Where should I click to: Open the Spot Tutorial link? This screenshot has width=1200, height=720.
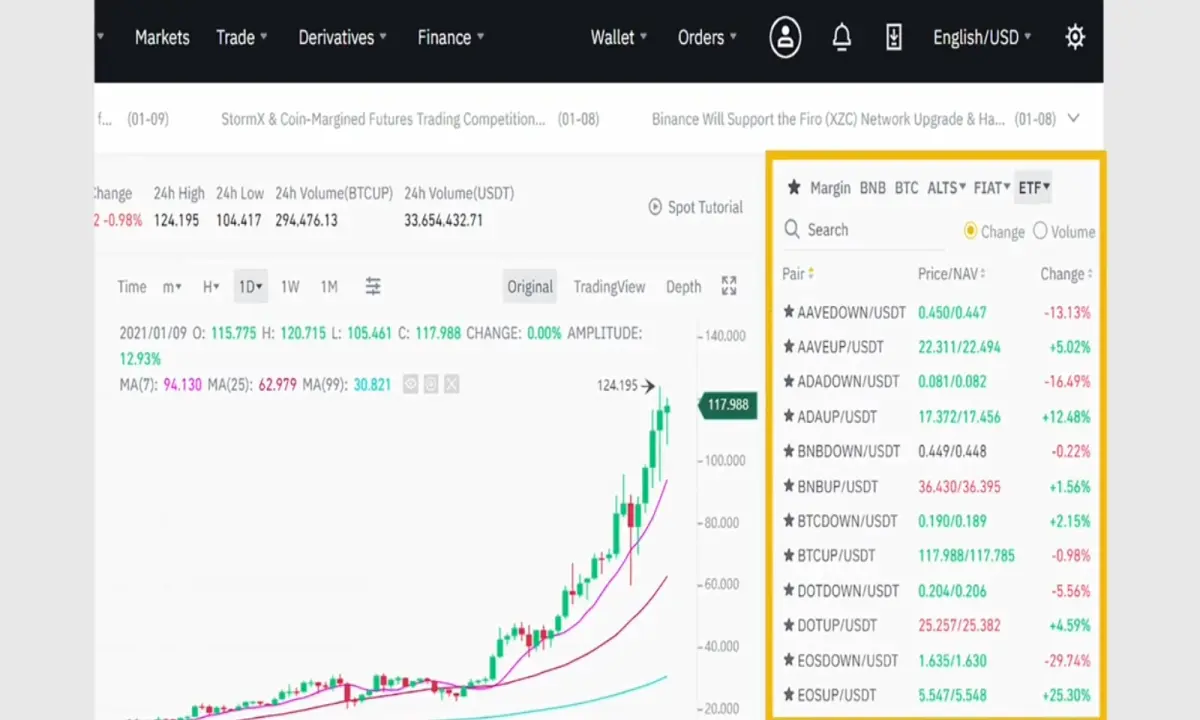coord(695,207)
